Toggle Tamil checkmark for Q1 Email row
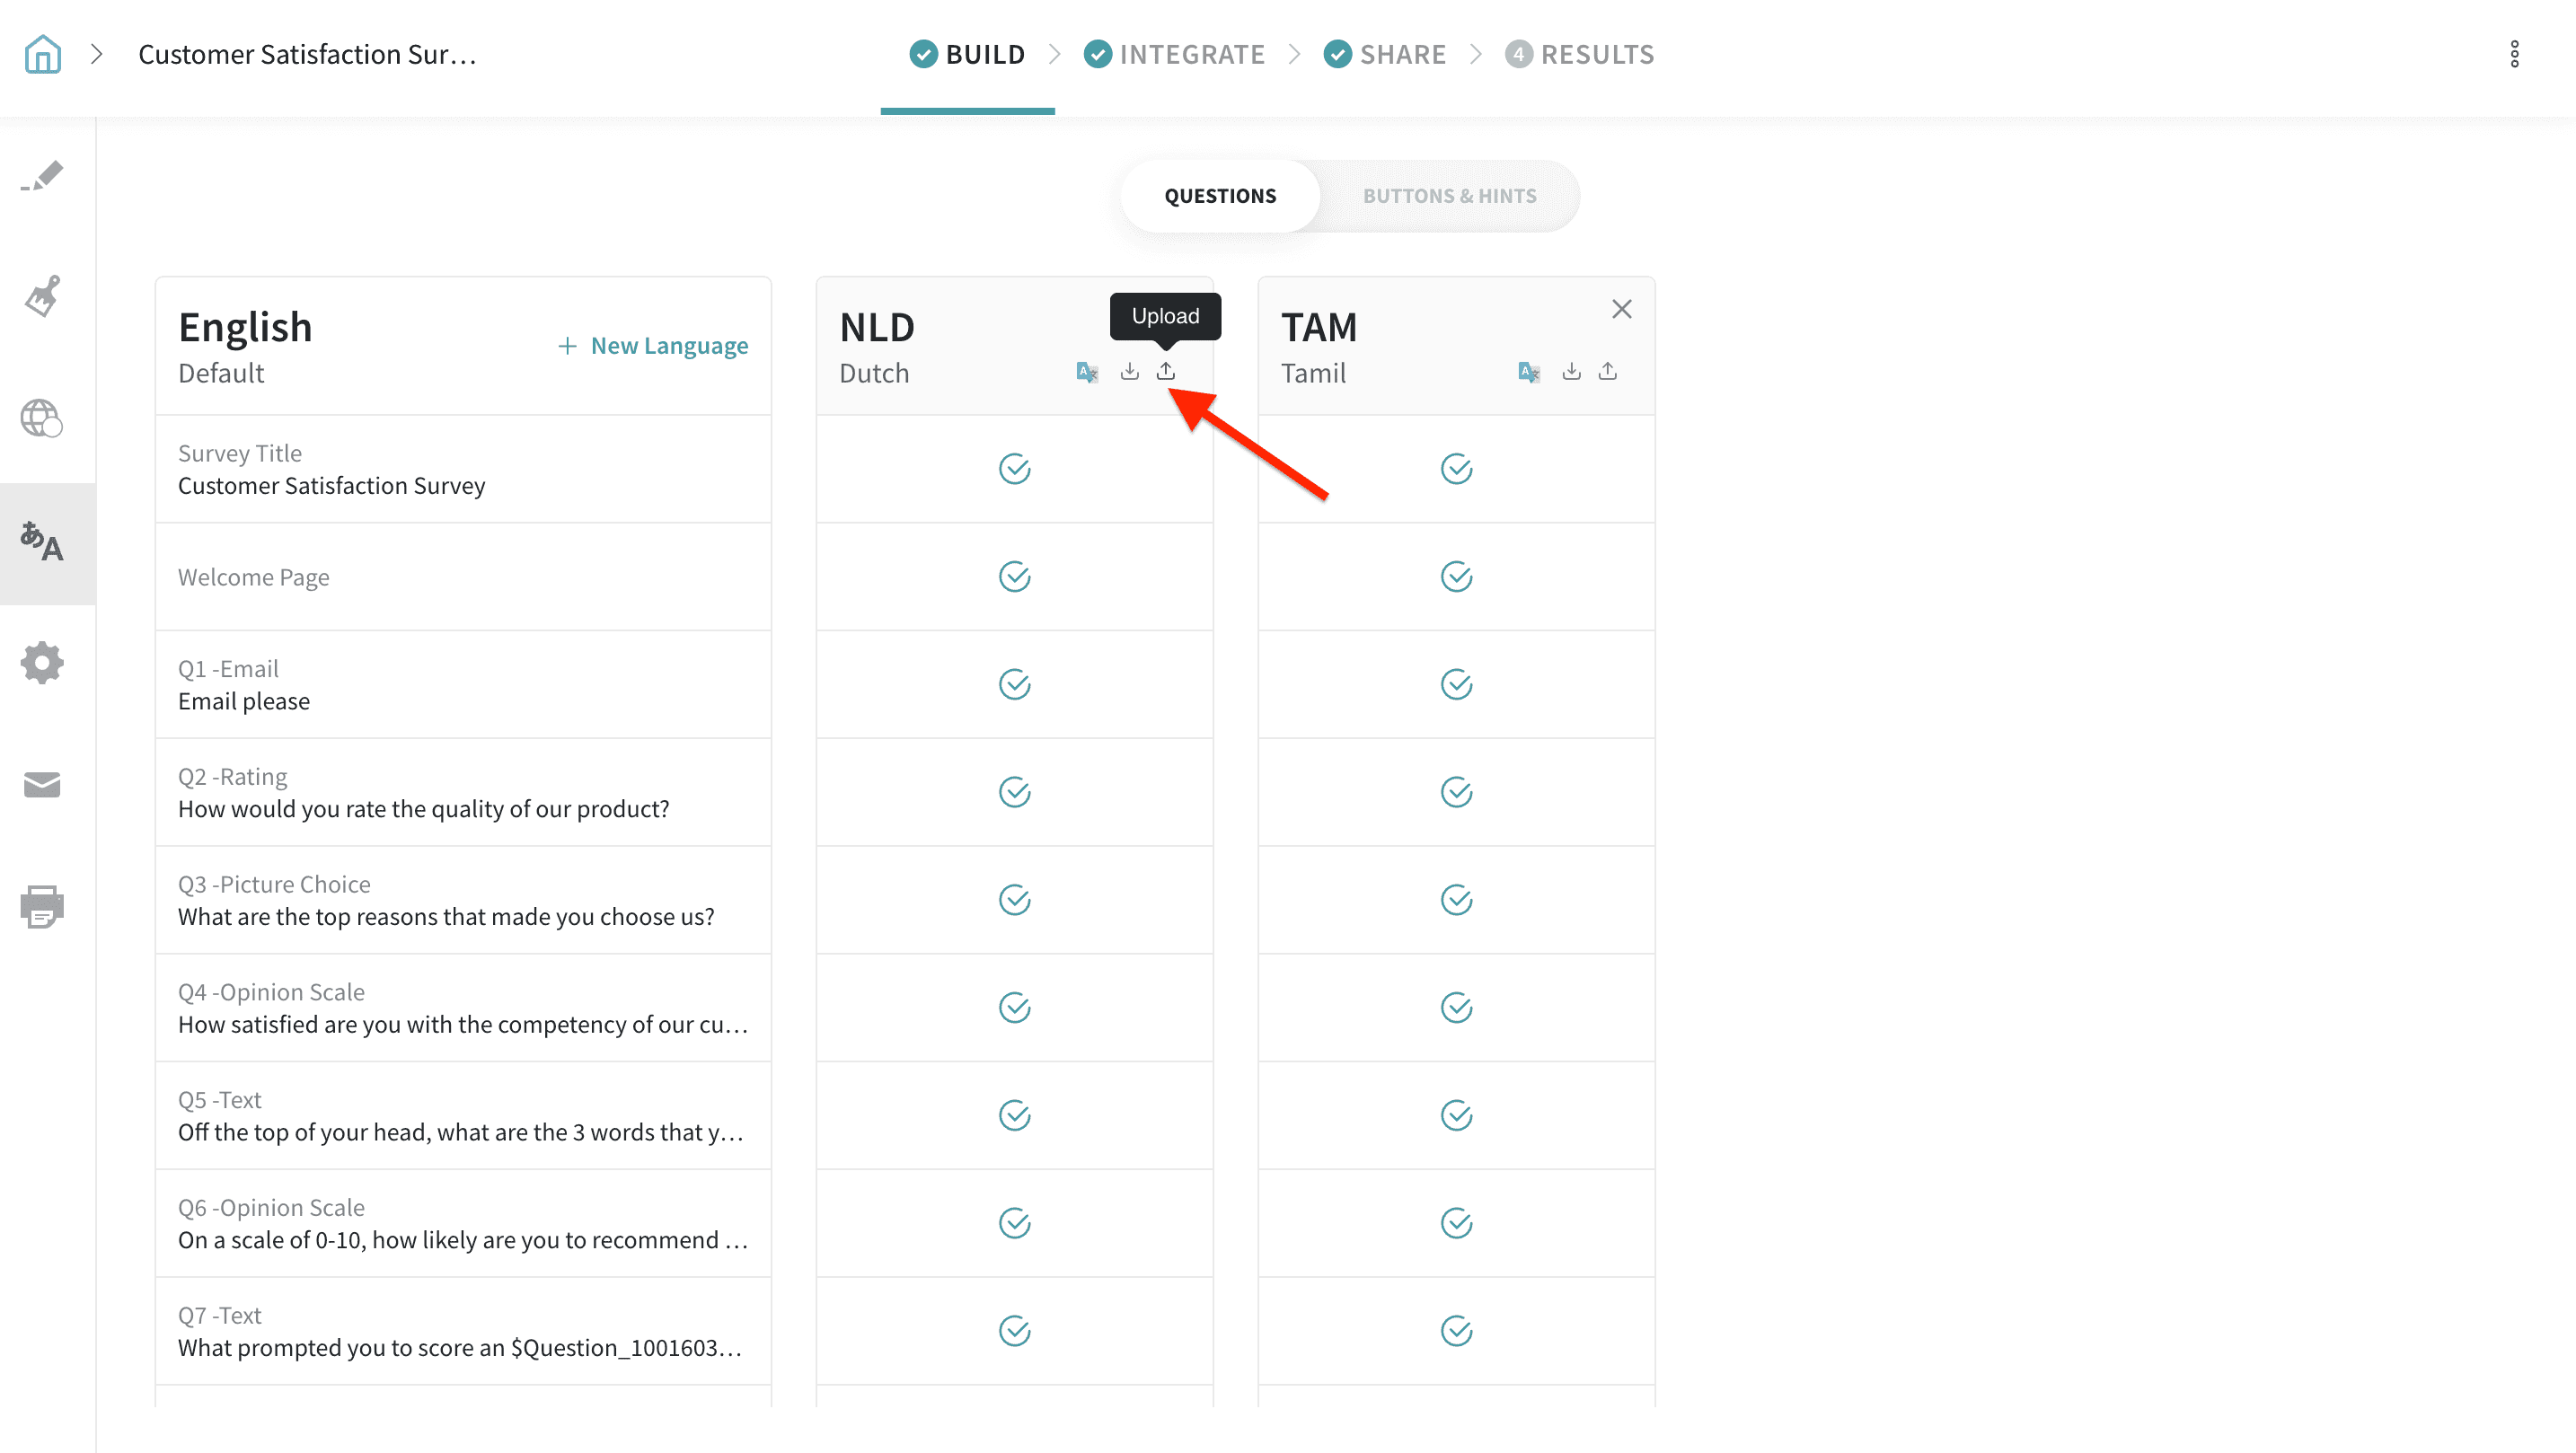The width and height of the screenshot is (2576, 1453). (1456, 685)
